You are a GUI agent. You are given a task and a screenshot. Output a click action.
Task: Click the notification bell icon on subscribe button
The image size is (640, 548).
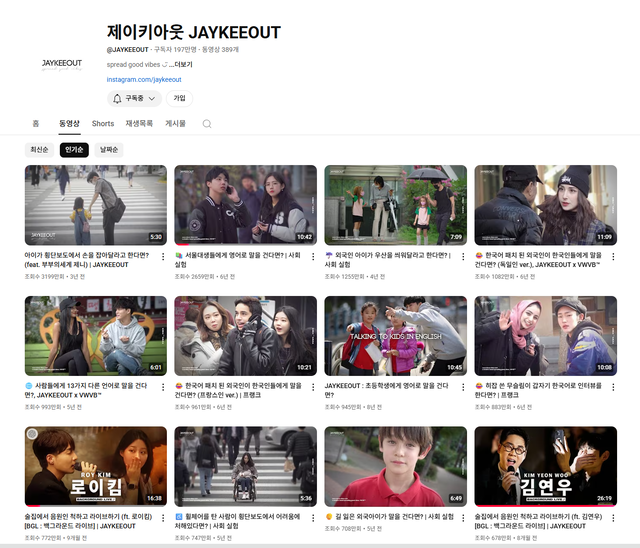[117, 98]
